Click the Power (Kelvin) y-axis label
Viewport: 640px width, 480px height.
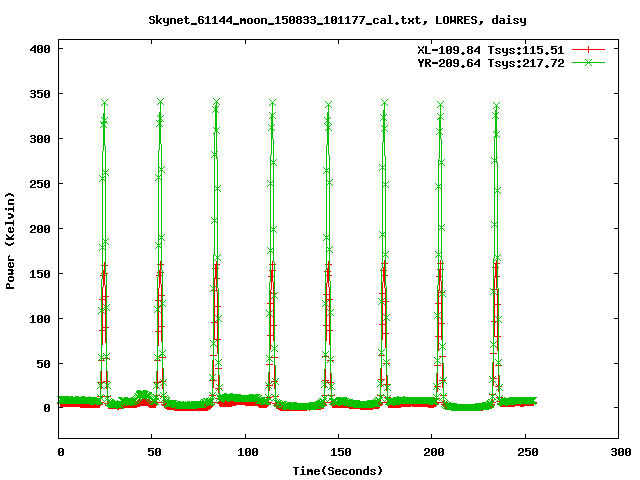tap(10, 241)
